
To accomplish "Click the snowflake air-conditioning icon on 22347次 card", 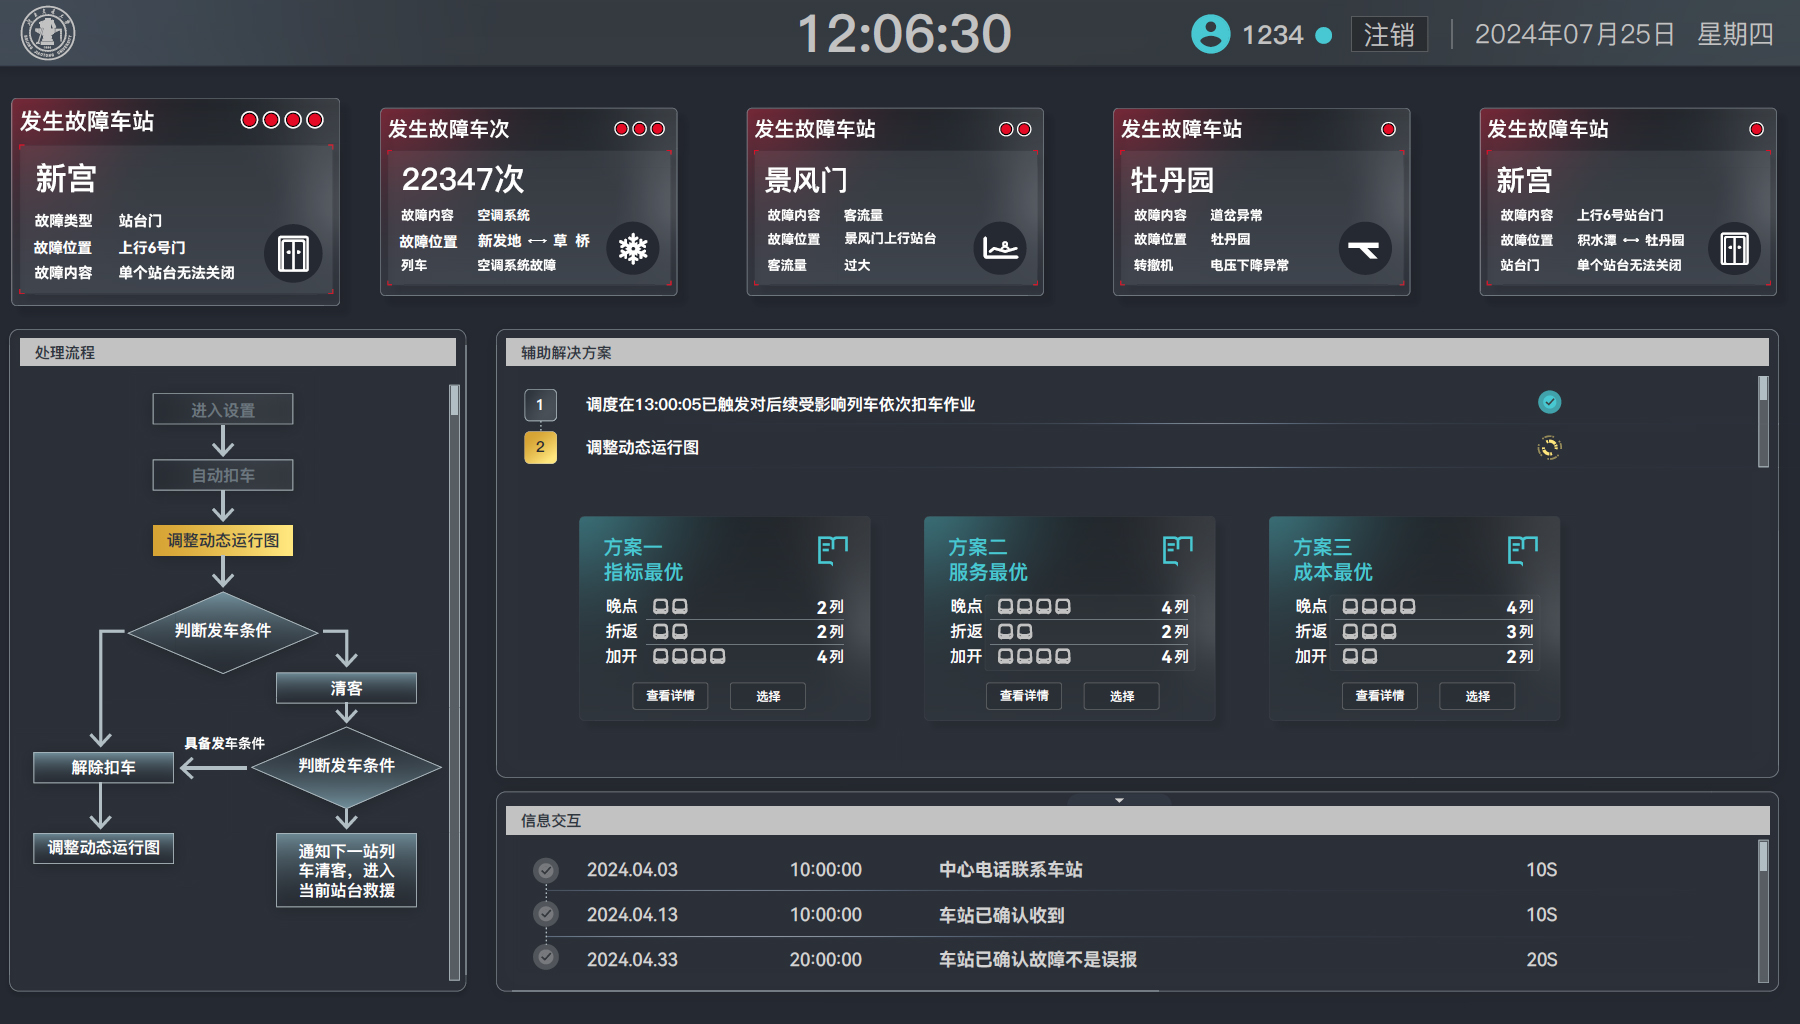I will click(632, 248).
